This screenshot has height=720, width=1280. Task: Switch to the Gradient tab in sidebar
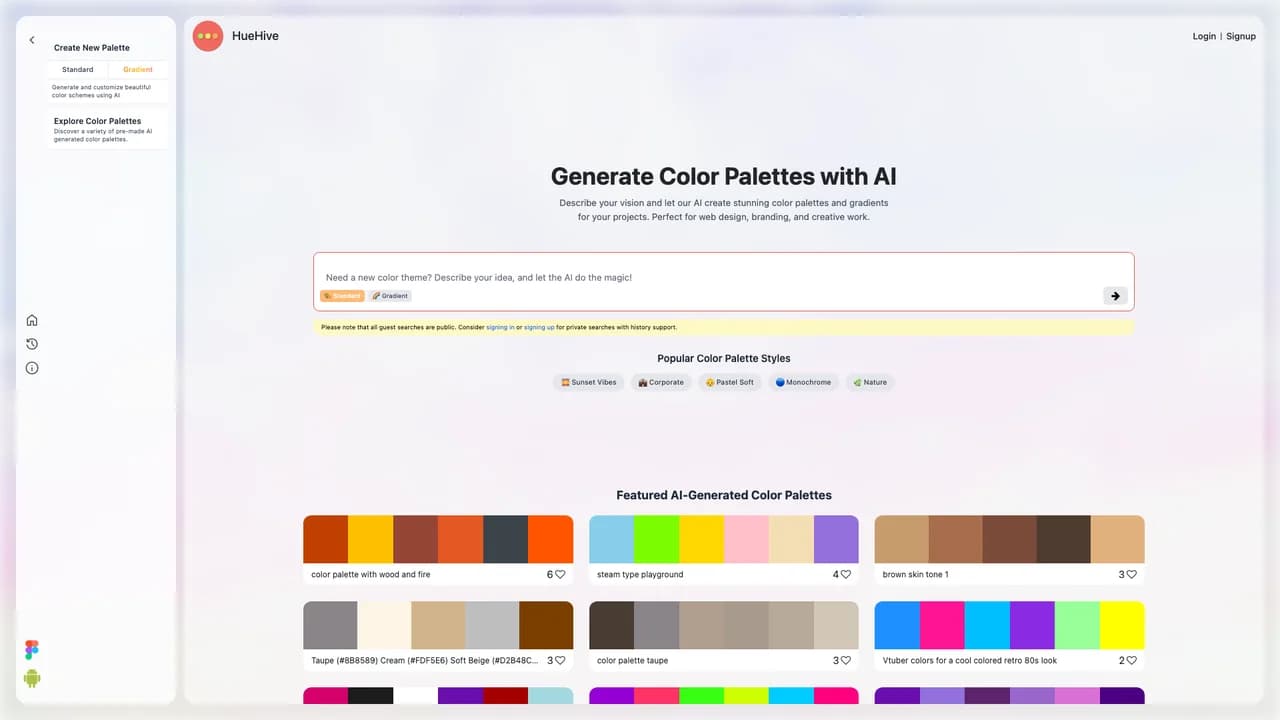coord(138,70)
